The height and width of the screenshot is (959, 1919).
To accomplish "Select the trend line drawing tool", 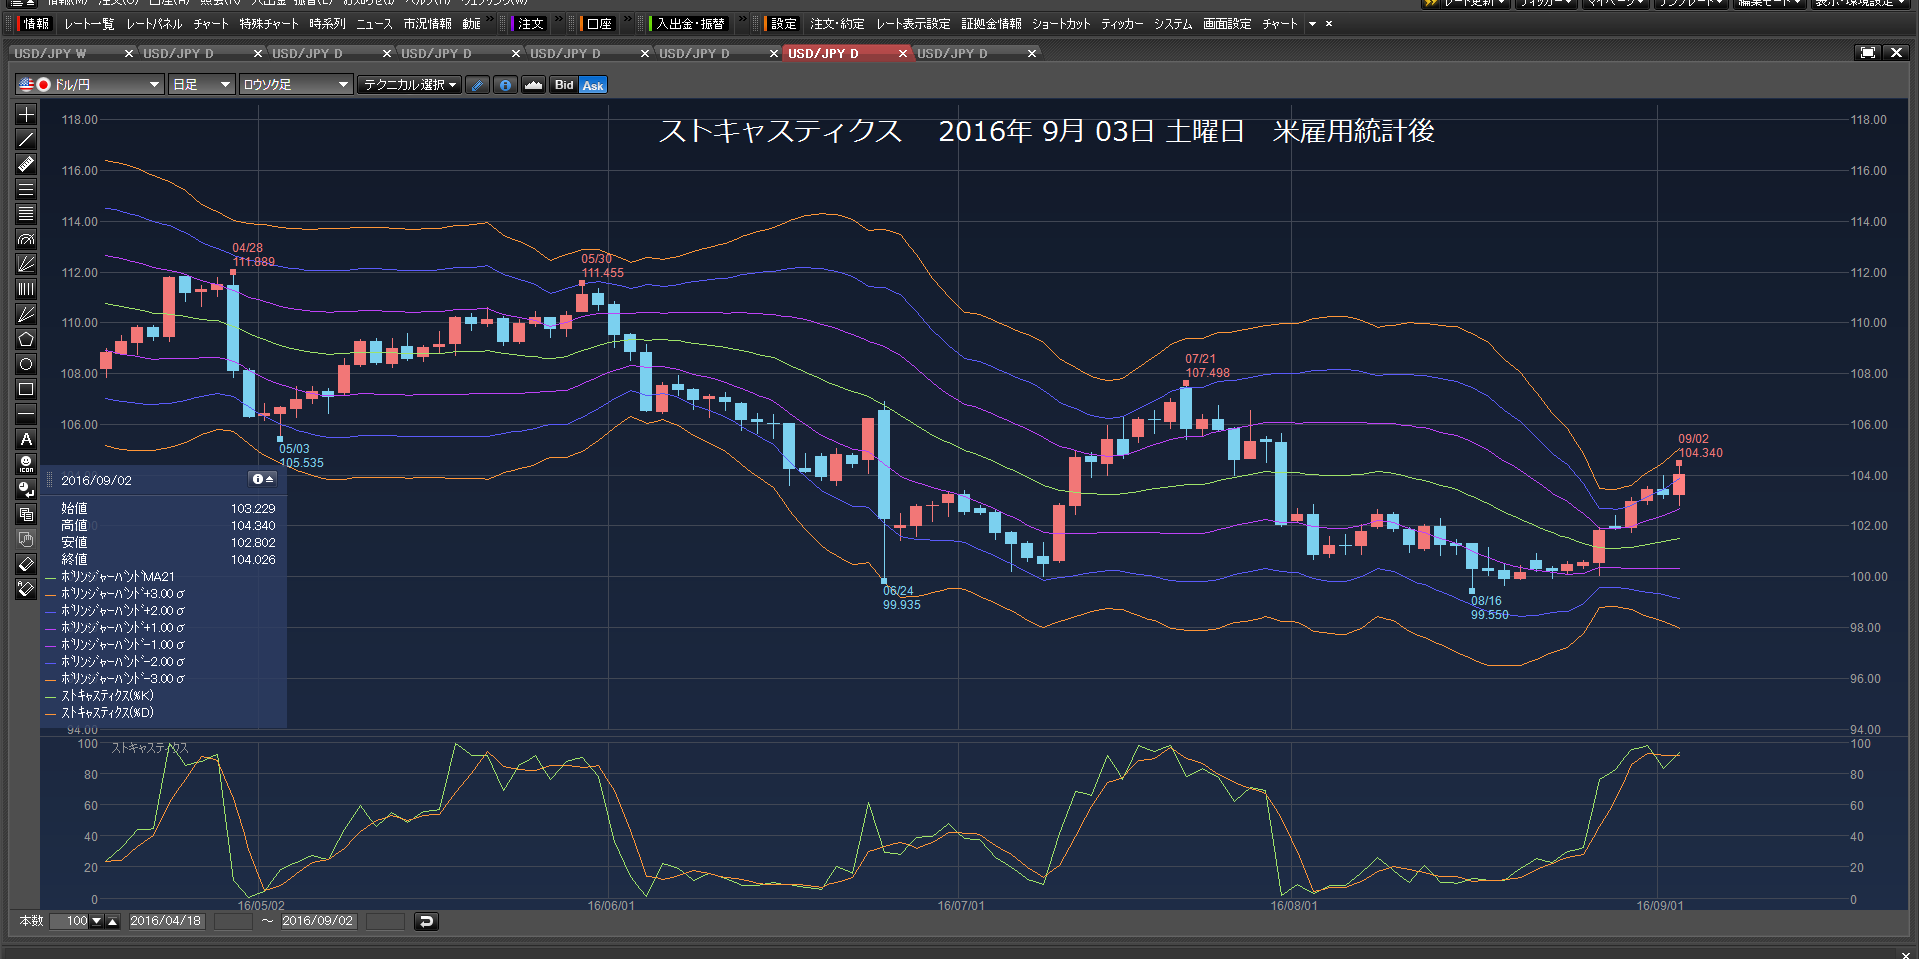I will coord(26,139).
